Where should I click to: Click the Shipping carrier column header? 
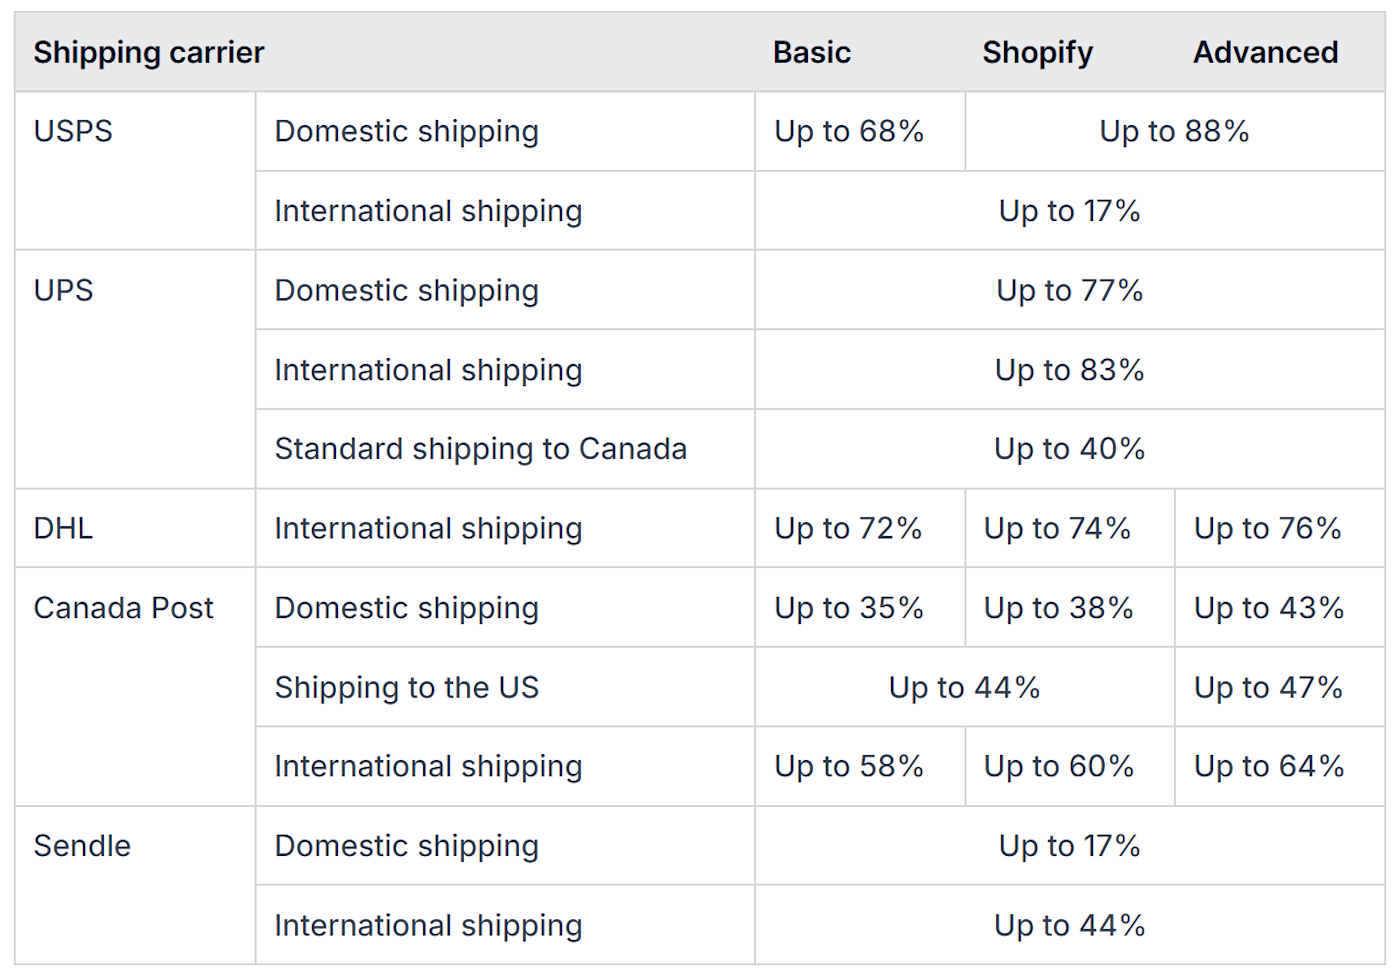tap(149, 52)
